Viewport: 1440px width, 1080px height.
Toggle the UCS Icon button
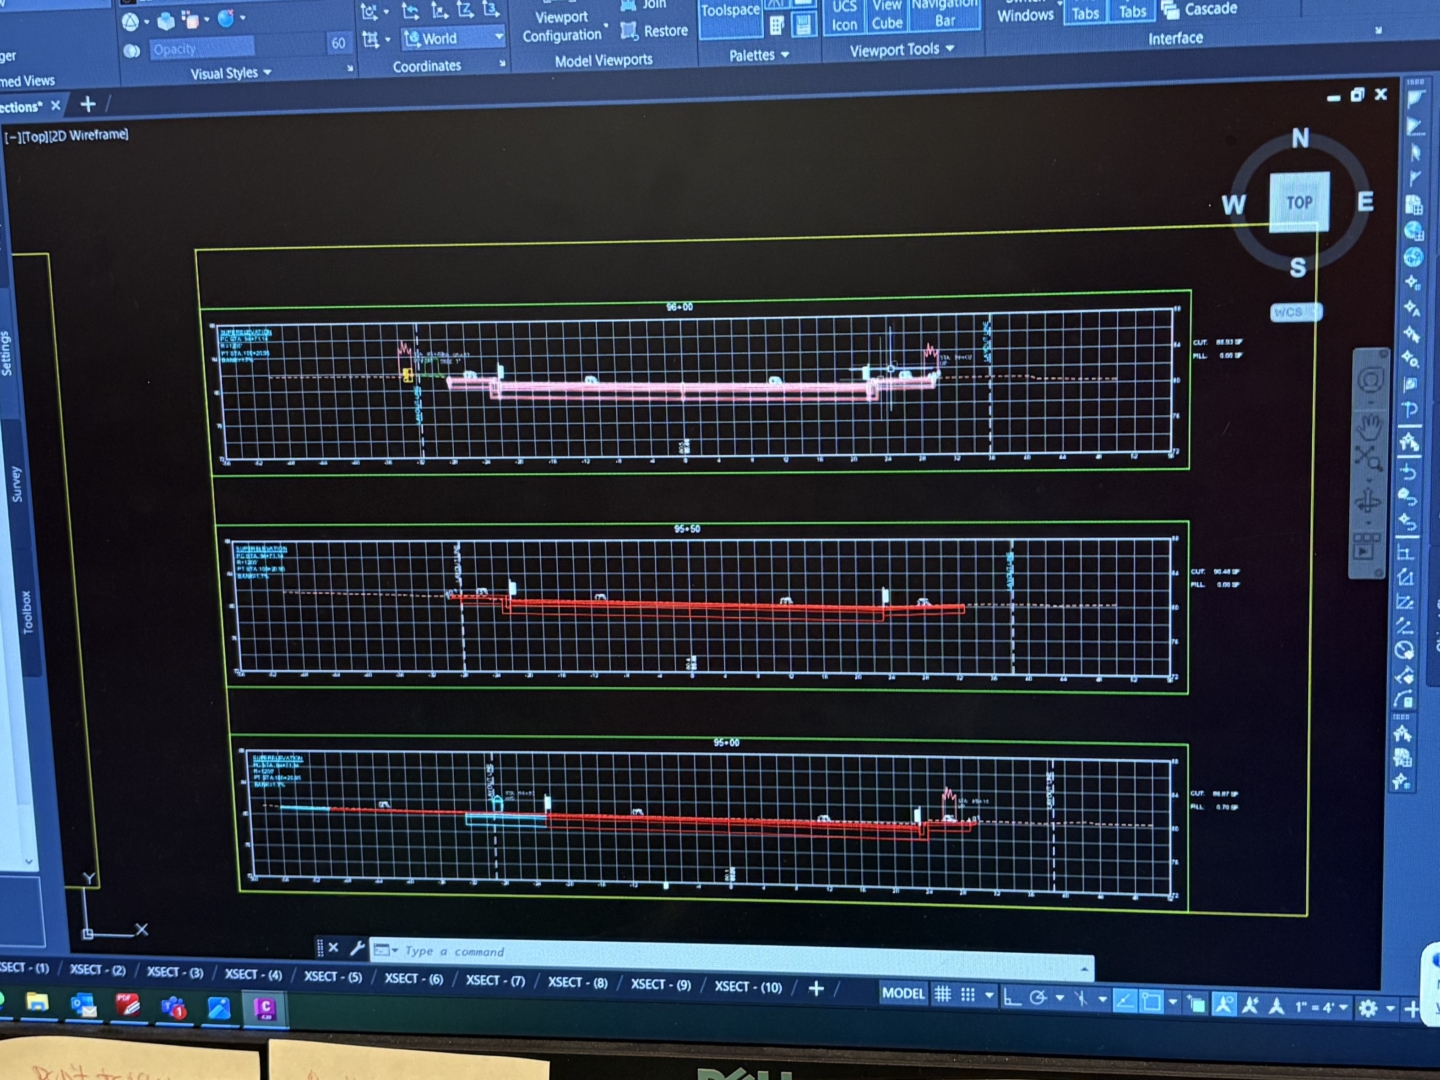coord(844,16)
